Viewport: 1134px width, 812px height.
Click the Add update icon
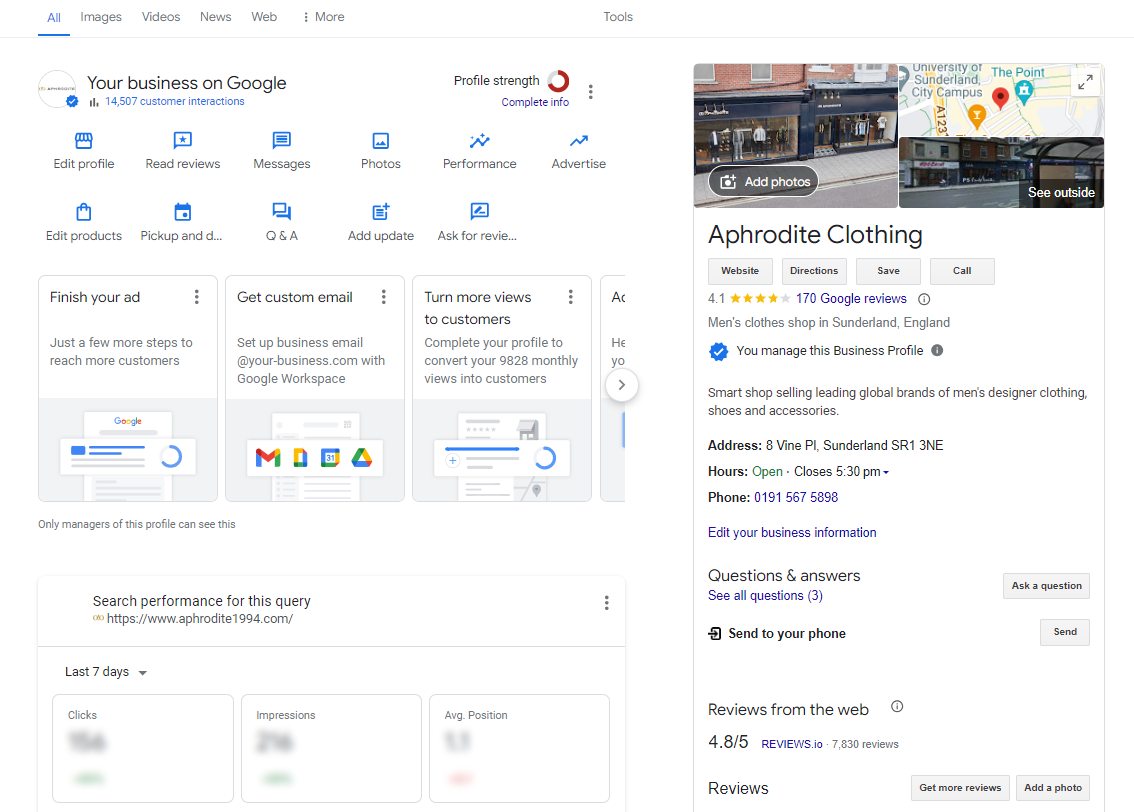point(380,212)
